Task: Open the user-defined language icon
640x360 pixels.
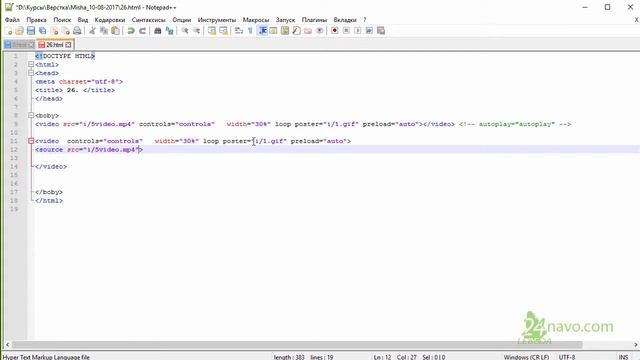Action: 273,31
